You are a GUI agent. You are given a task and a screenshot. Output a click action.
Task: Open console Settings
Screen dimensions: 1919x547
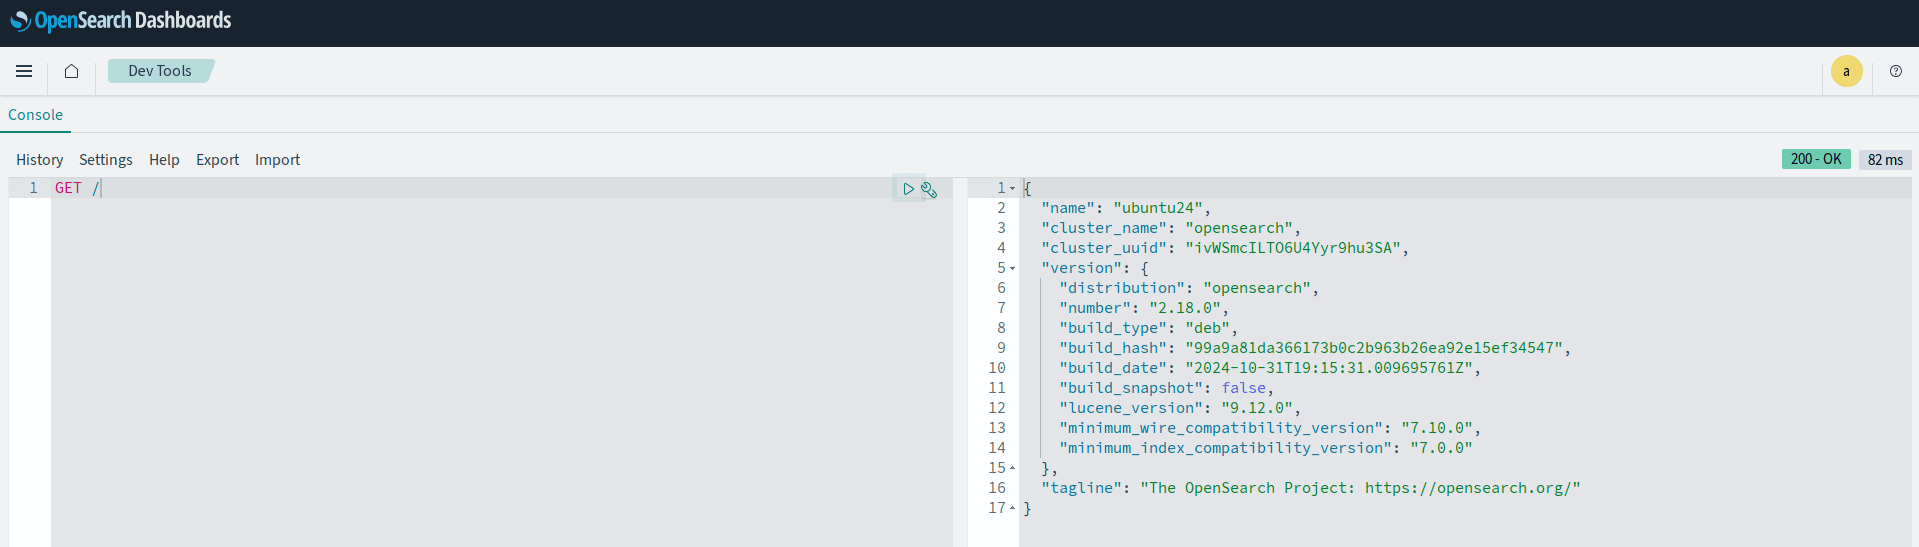click(106, 160)
